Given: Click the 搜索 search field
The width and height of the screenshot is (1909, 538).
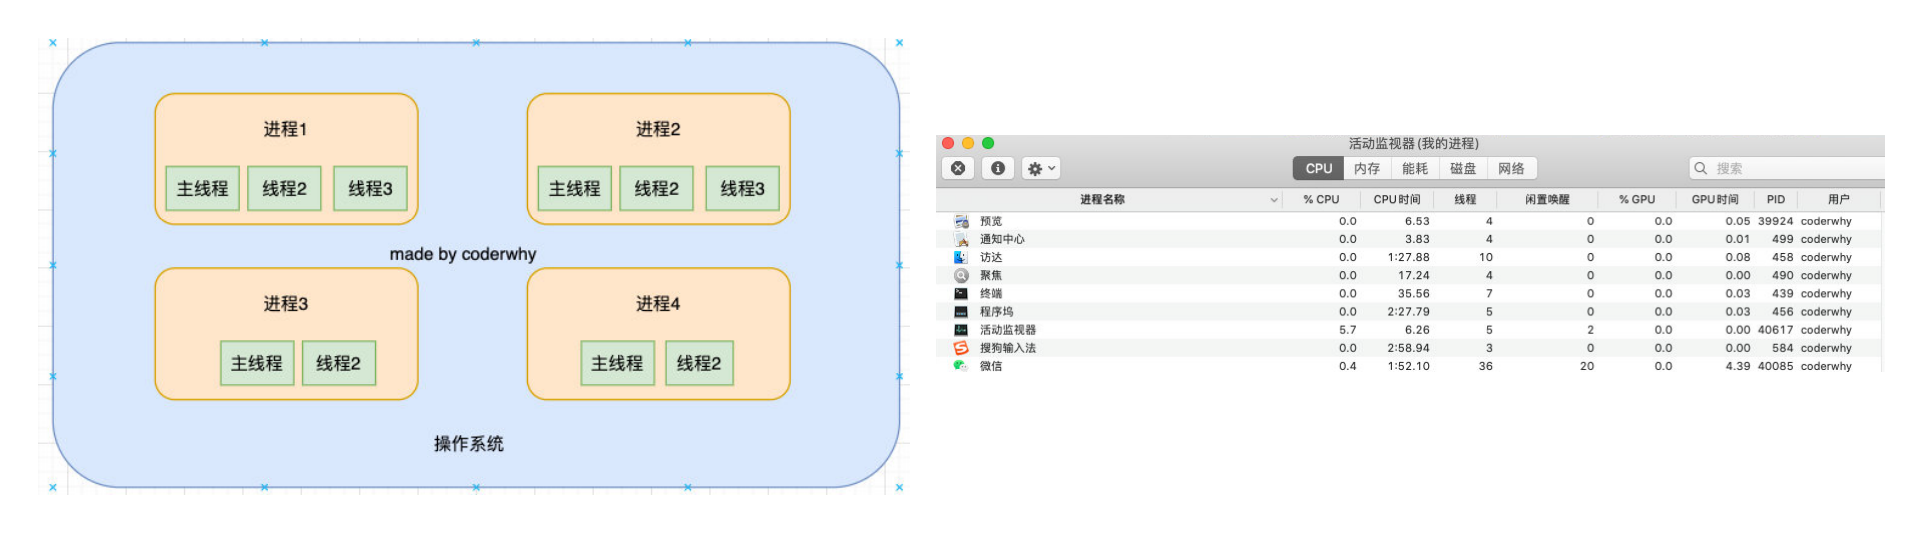Looking at the screenshot, I should (x=1787, y=168).
